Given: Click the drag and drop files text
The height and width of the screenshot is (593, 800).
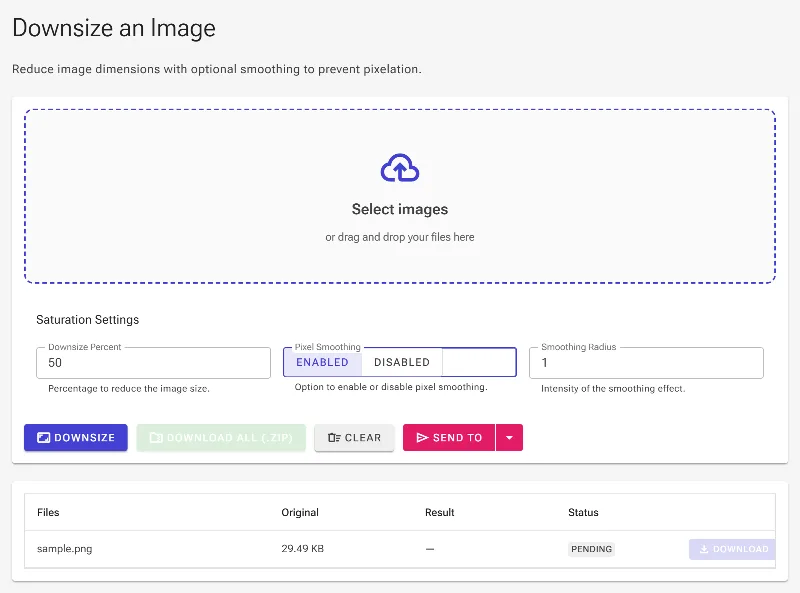Looking at the screenshot, I should [x=400, y=237].
